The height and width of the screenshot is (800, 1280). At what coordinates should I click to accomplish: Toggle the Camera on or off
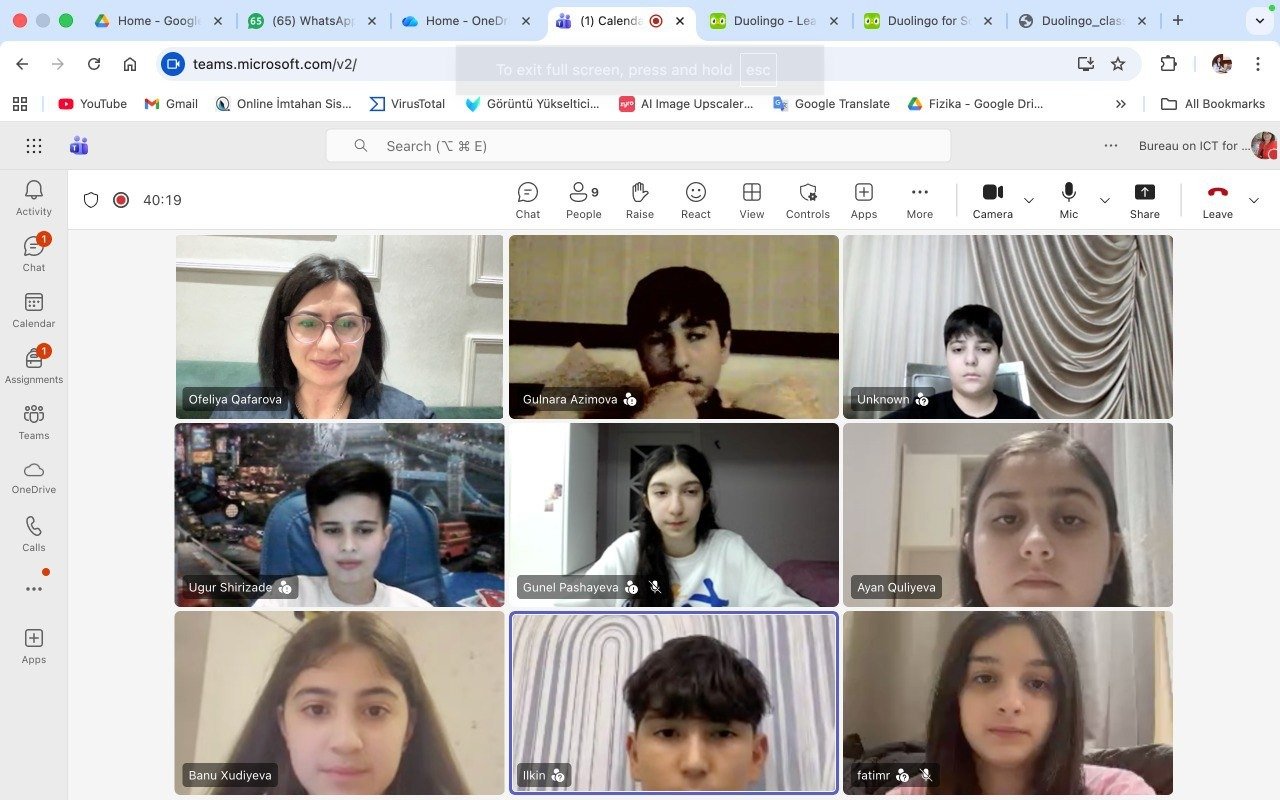[x=992, y=200]
